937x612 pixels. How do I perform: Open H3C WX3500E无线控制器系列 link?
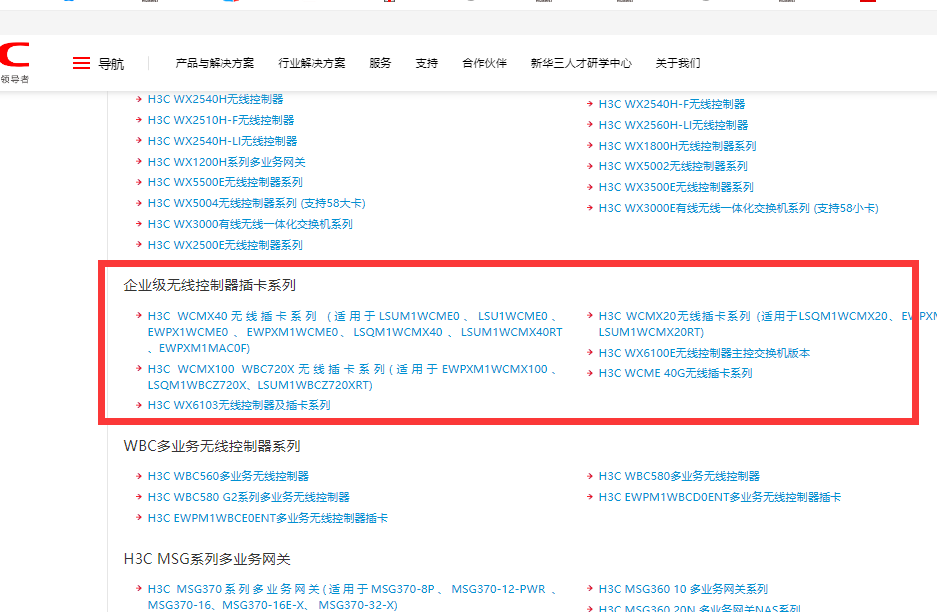pos(676,187)
